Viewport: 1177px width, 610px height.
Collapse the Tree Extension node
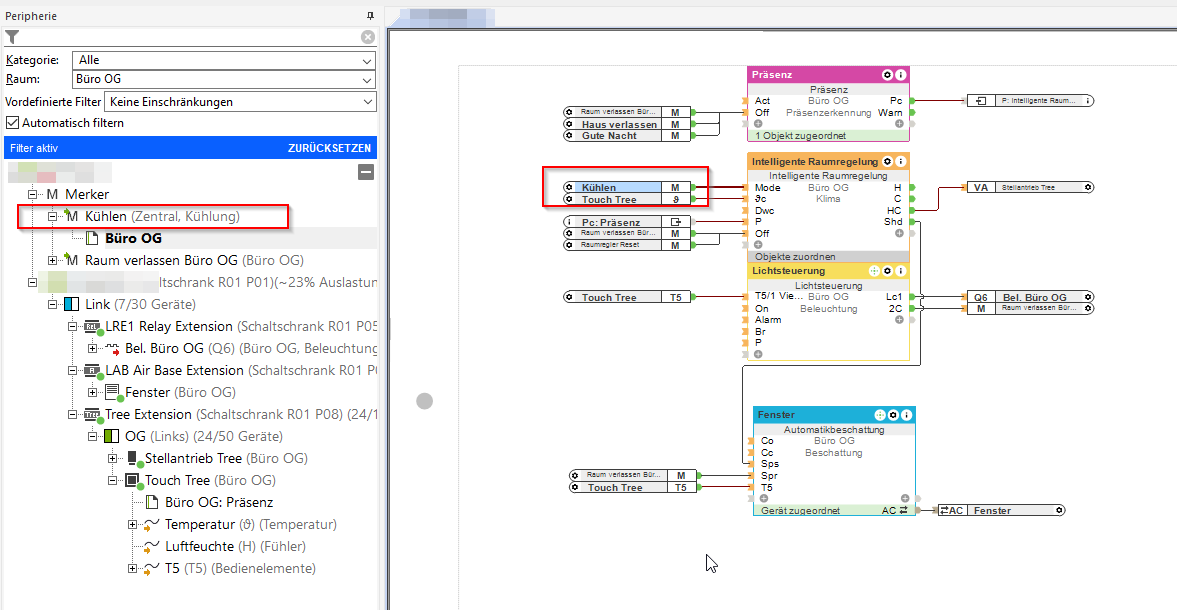72,414
